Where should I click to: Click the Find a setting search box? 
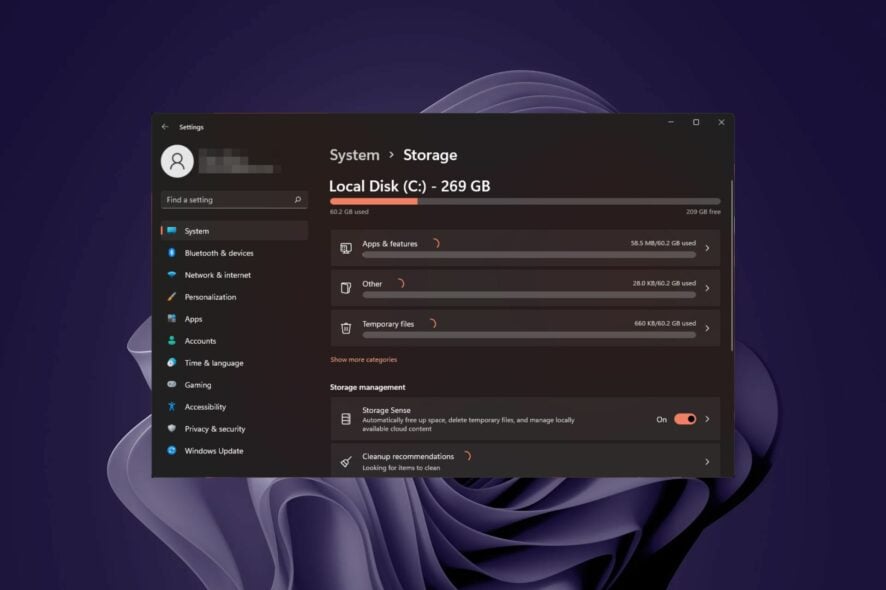tap(234, 199)
